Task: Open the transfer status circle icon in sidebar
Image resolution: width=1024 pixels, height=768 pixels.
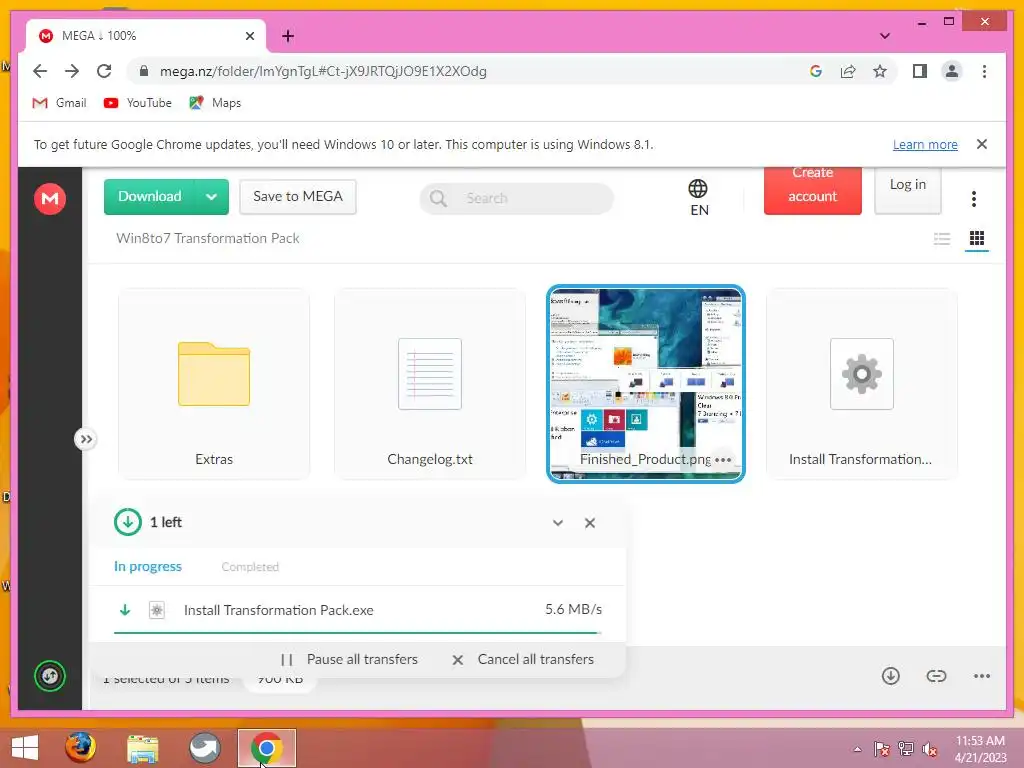Action: pyautogui.click(x=50, y=676)
